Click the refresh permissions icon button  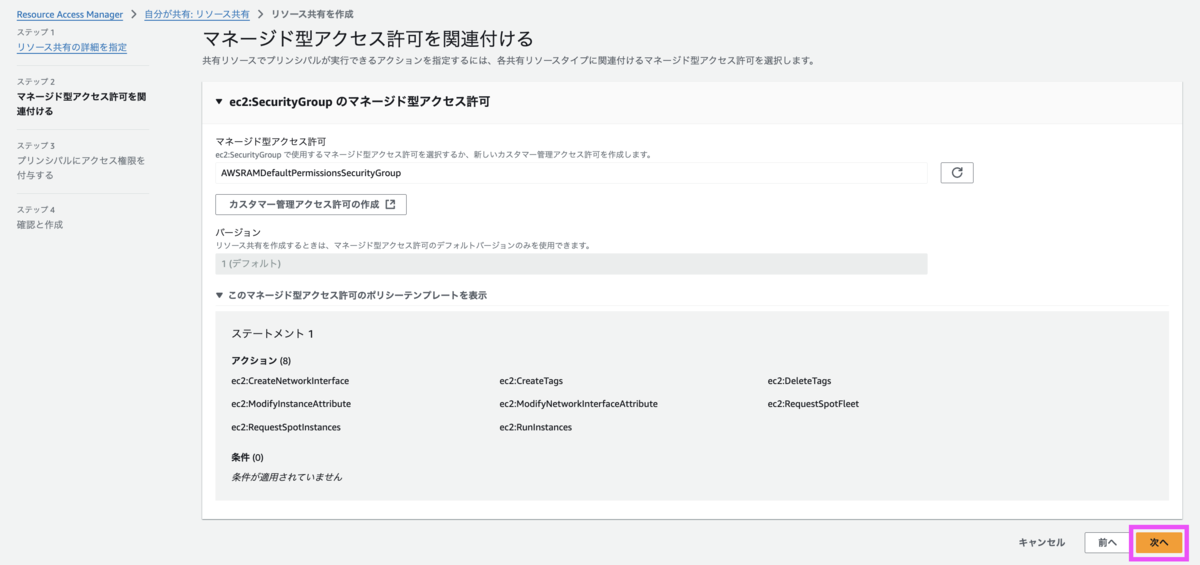[957, 173]
